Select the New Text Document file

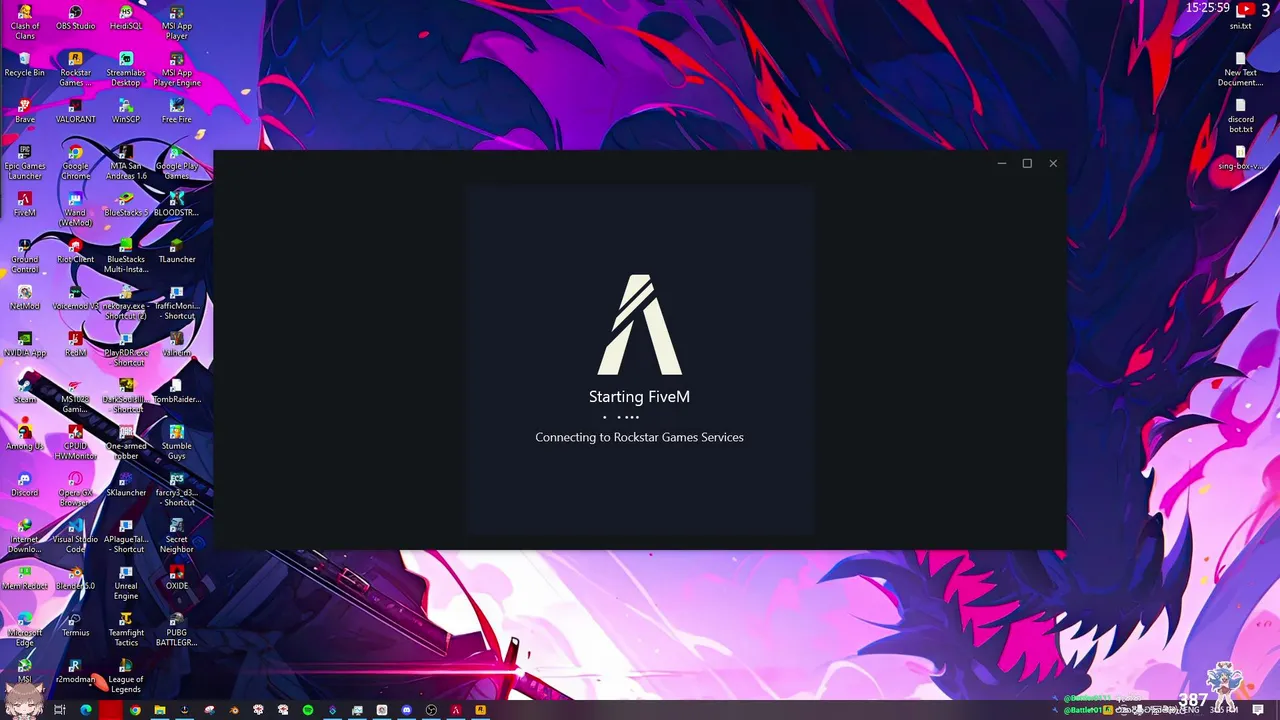(1241, 68)
